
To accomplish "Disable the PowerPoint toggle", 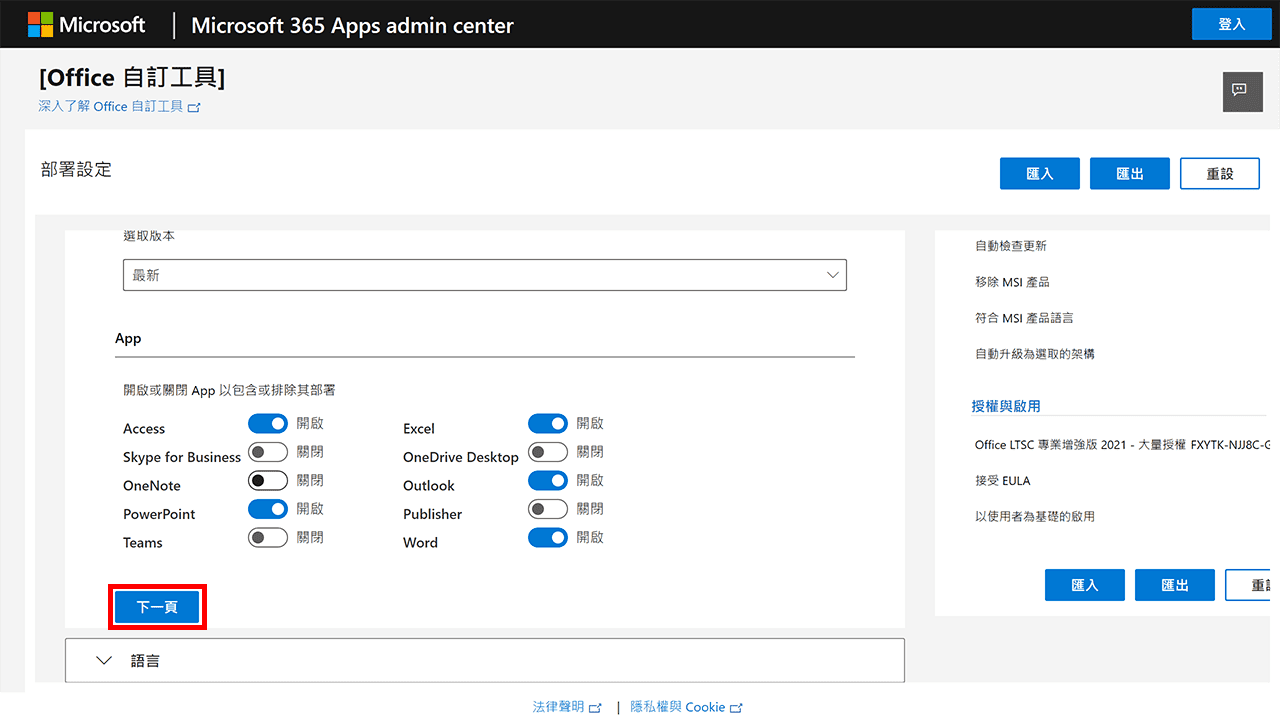I will click(267, 508).
